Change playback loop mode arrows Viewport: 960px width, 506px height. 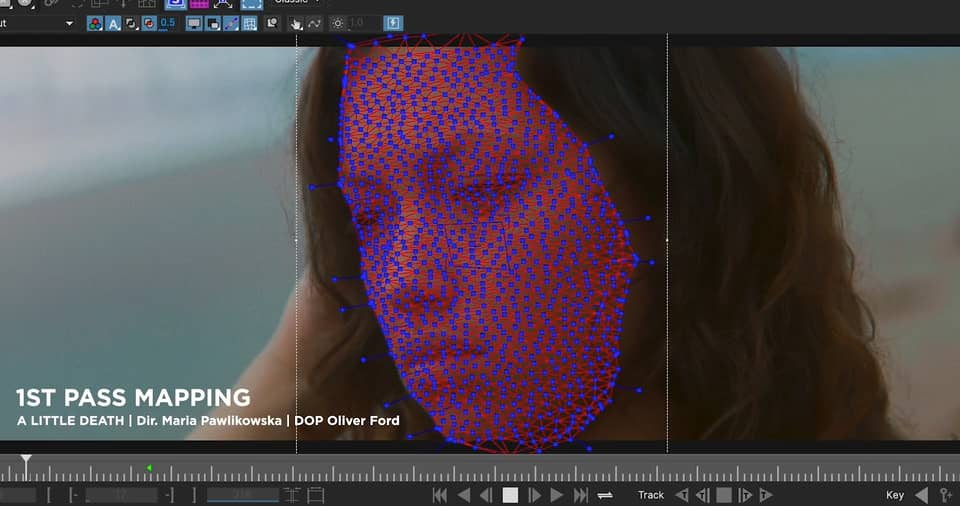point(605,495)
